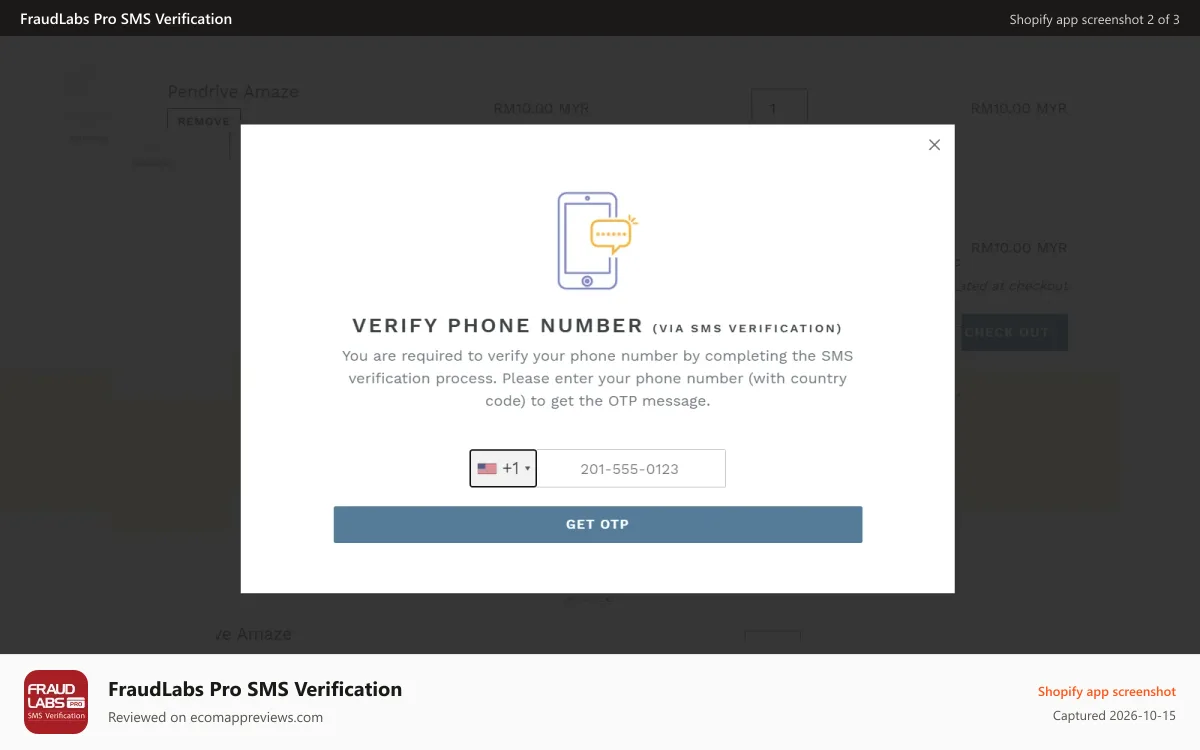Click the dimmed CHECK OUT button
The height and width of the screenshot is (750, 1200).
point(1014,332)
